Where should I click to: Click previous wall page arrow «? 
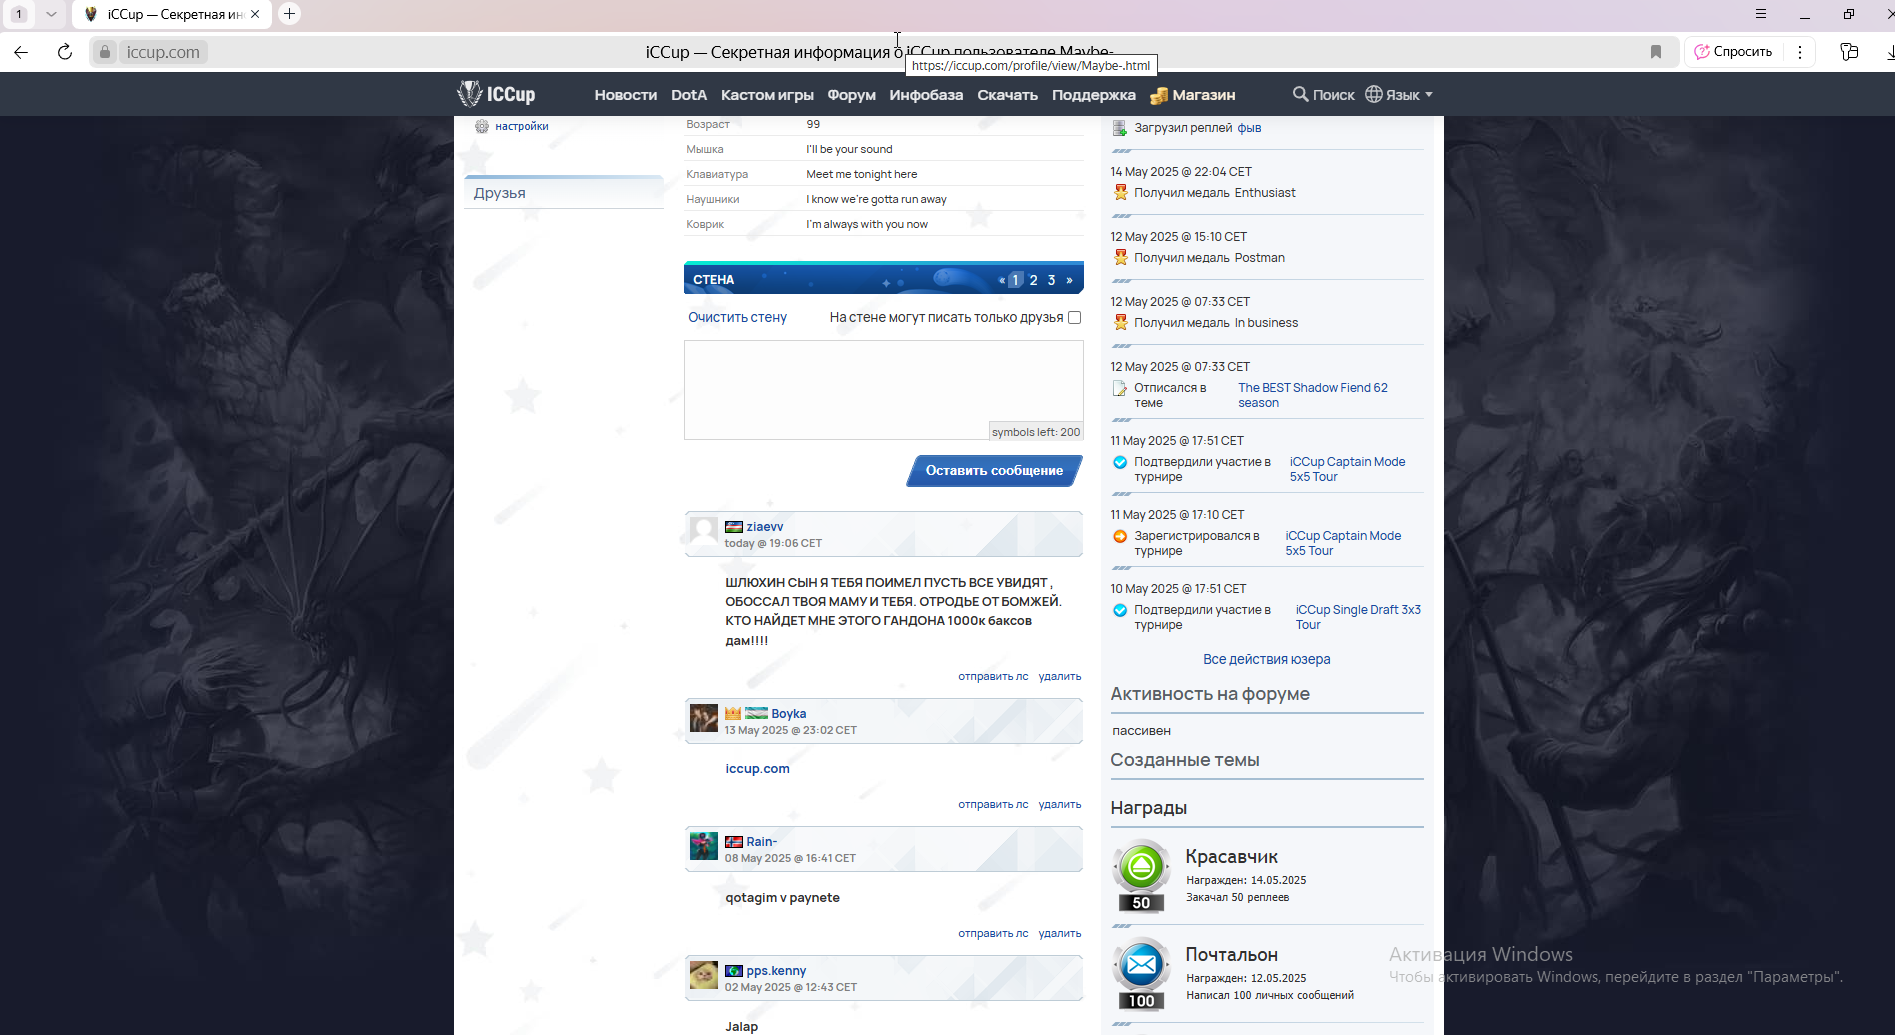pos(1001,280)
